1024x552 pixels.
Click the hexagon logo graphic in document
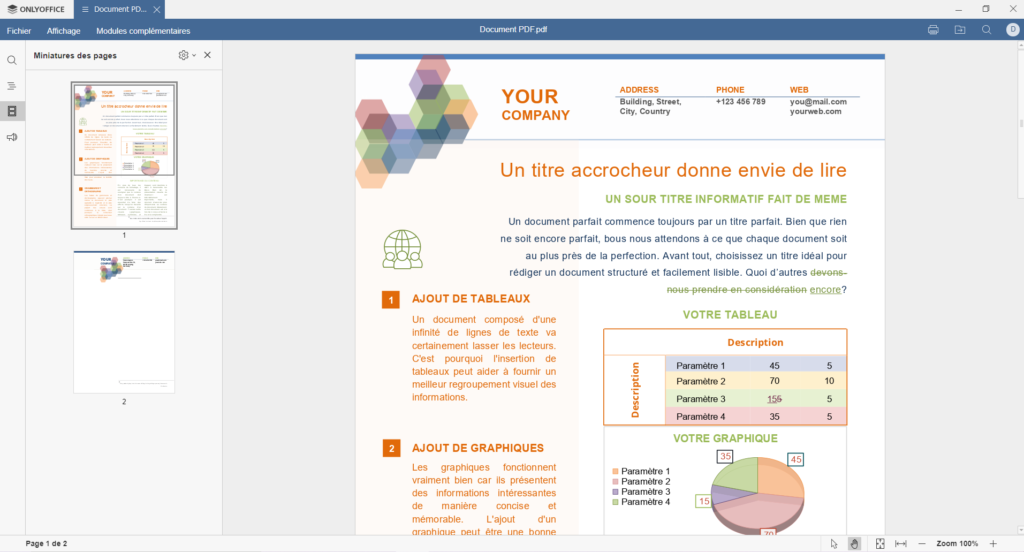click(x=416, y=122)
